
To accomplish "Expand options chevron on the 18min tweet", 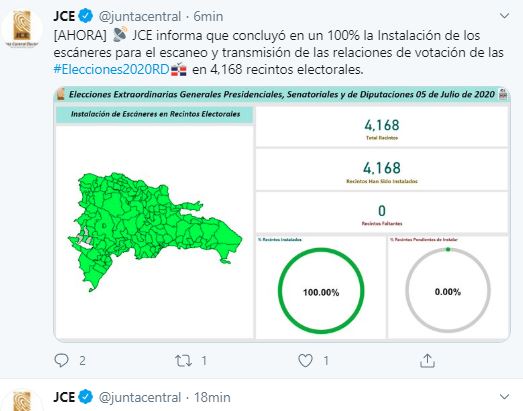I will click(x=504, y=397).
